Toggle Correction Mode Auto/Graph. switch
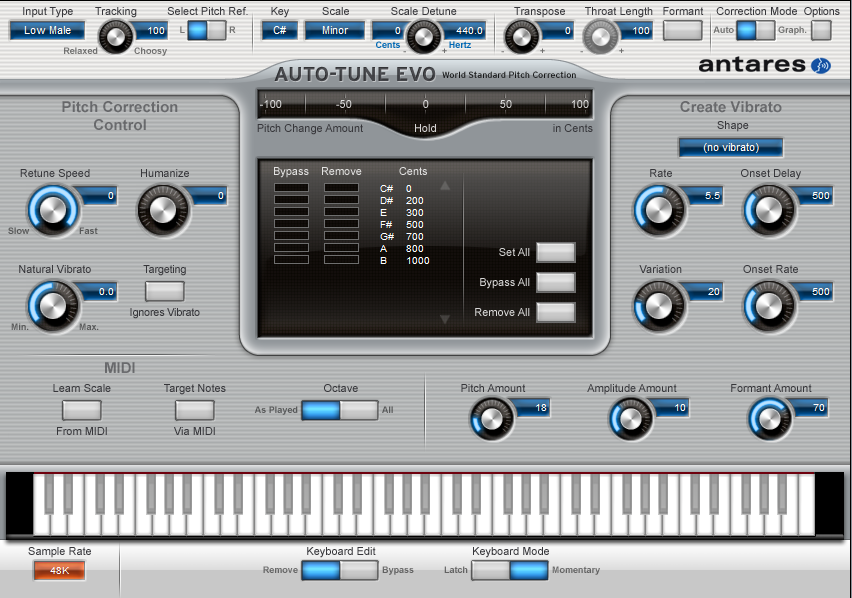The width and height of the screenshot is (852, 598). [756, 30]
